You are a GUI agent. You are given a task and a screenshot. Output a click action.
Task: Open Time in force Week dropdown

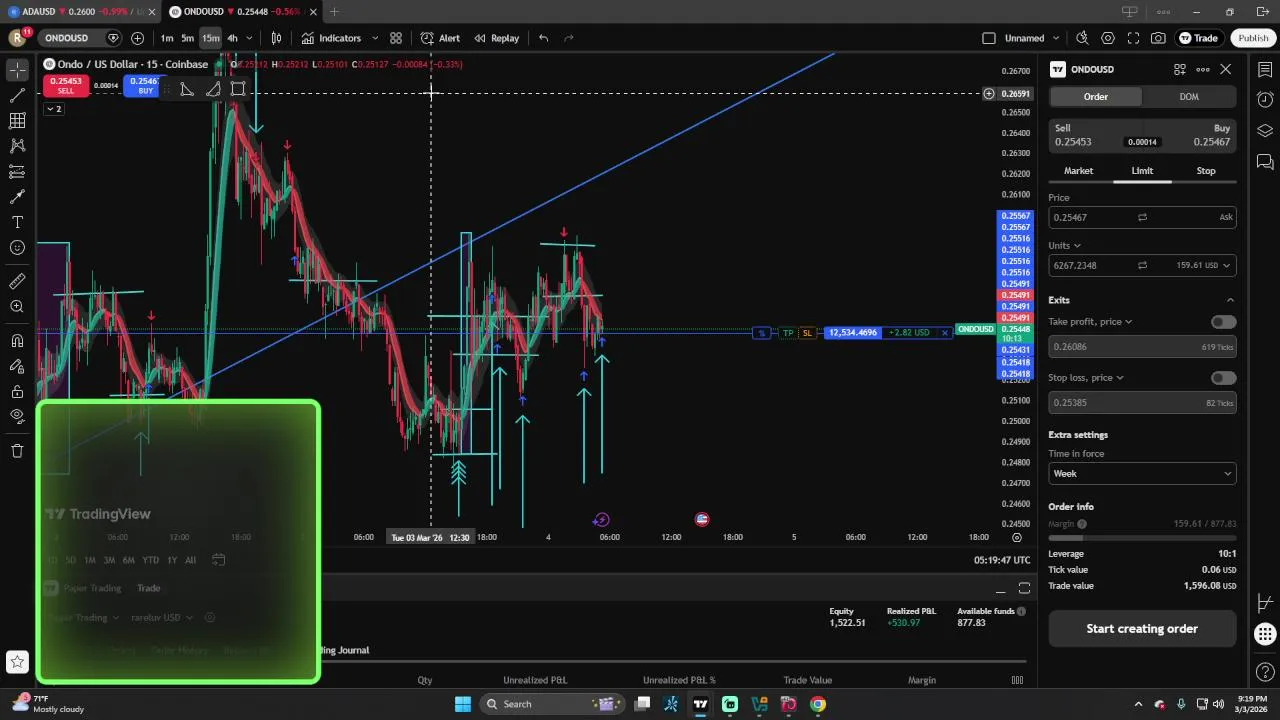point(1142,474)
